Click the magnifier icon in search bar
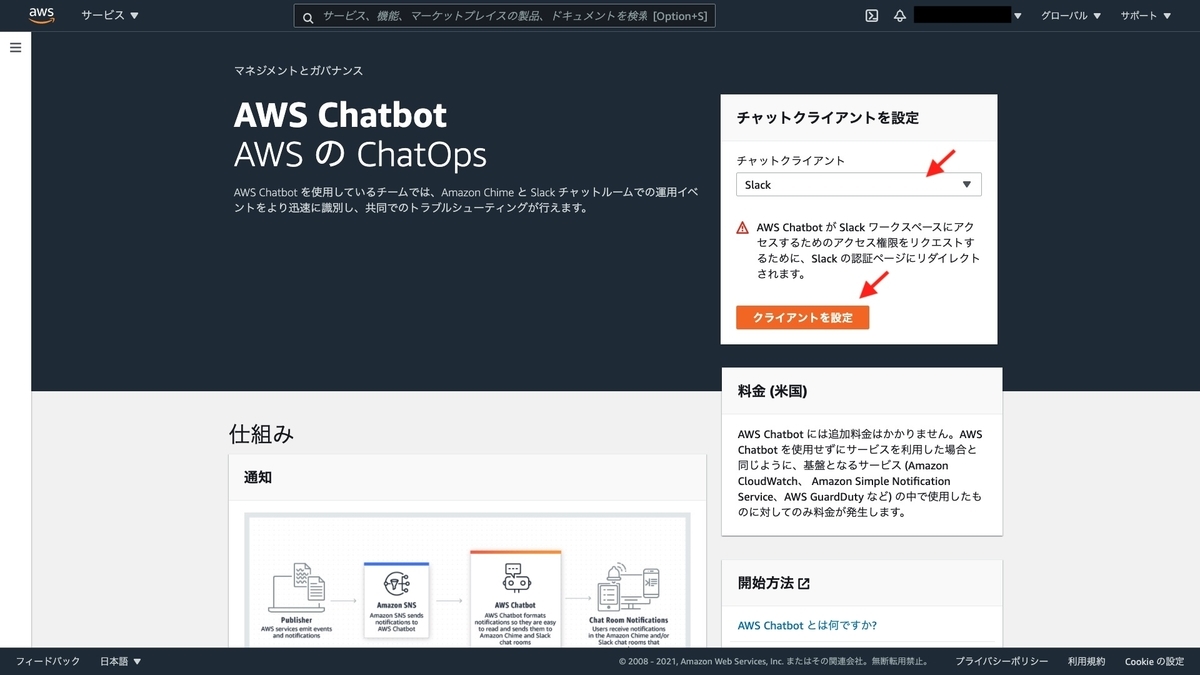Image resolution: width=1200 pixels, height=675 pixels. pyautogui.click(x=308, y=17)
